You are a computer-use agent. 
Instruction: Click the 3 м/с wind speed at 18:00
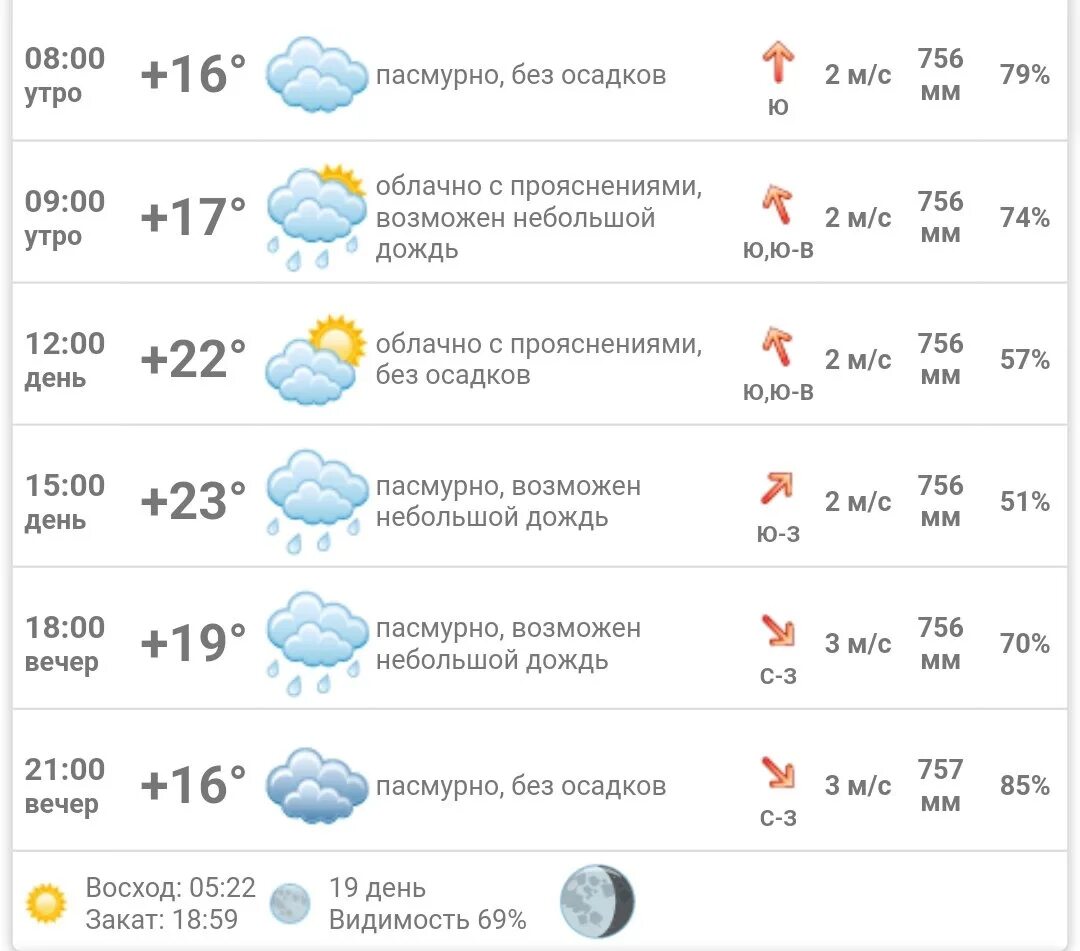pyautogui.click(x=858, y=644)
